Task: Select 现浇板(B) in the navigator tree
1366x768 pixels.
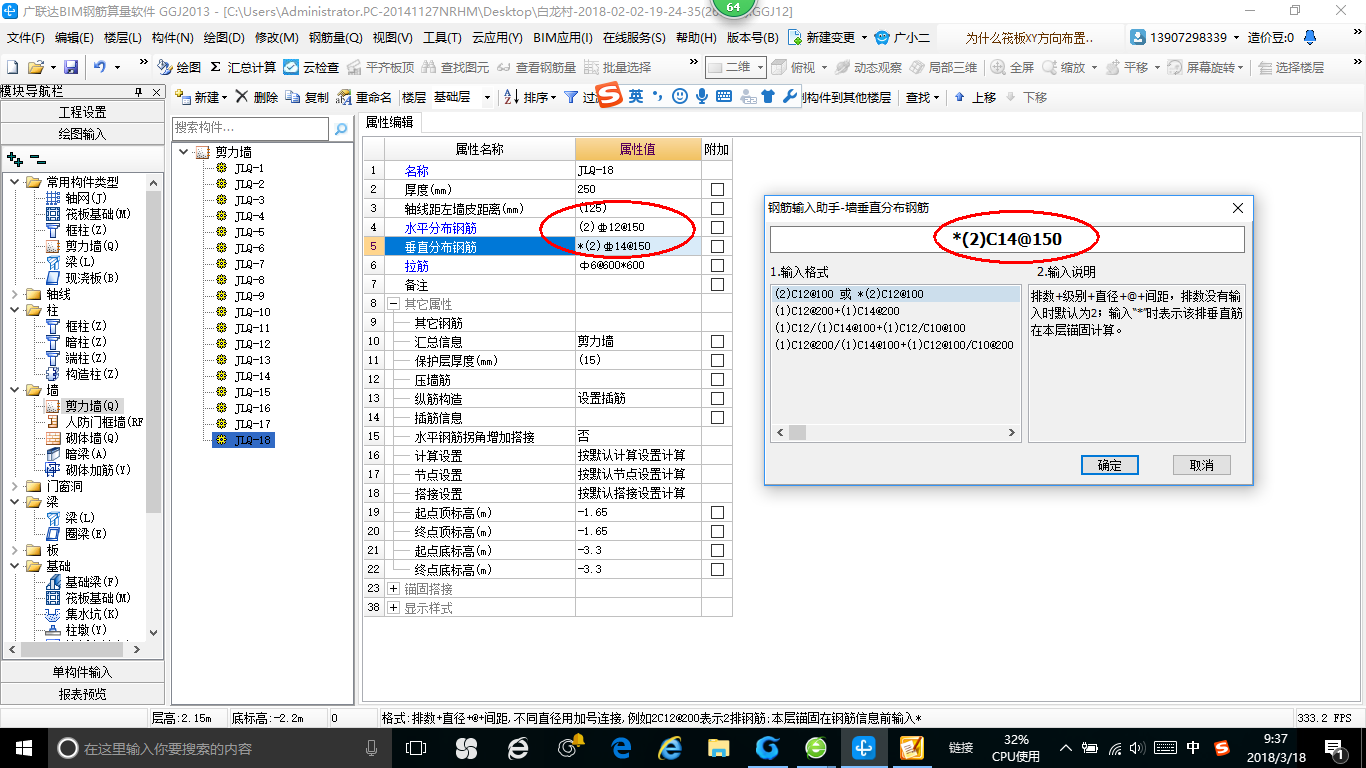Action: (83, 278)
